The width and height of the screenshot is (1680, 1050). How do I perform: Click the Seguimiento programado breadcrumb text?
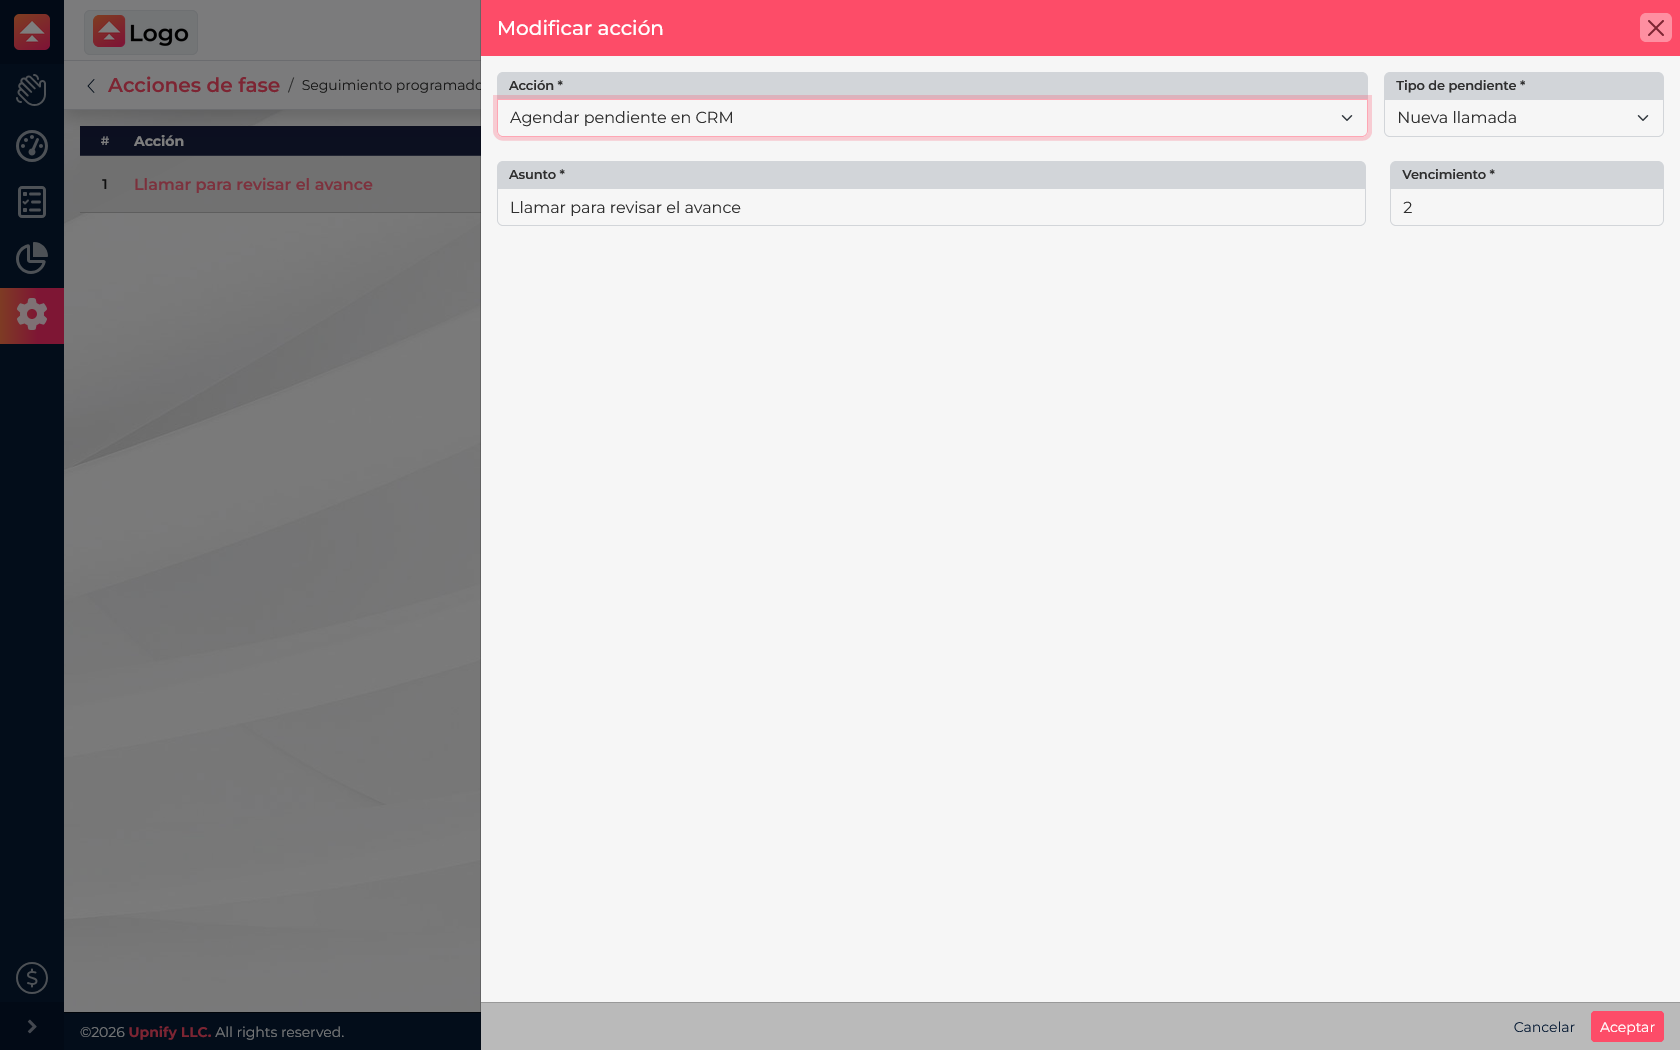(x=391, y=85)
